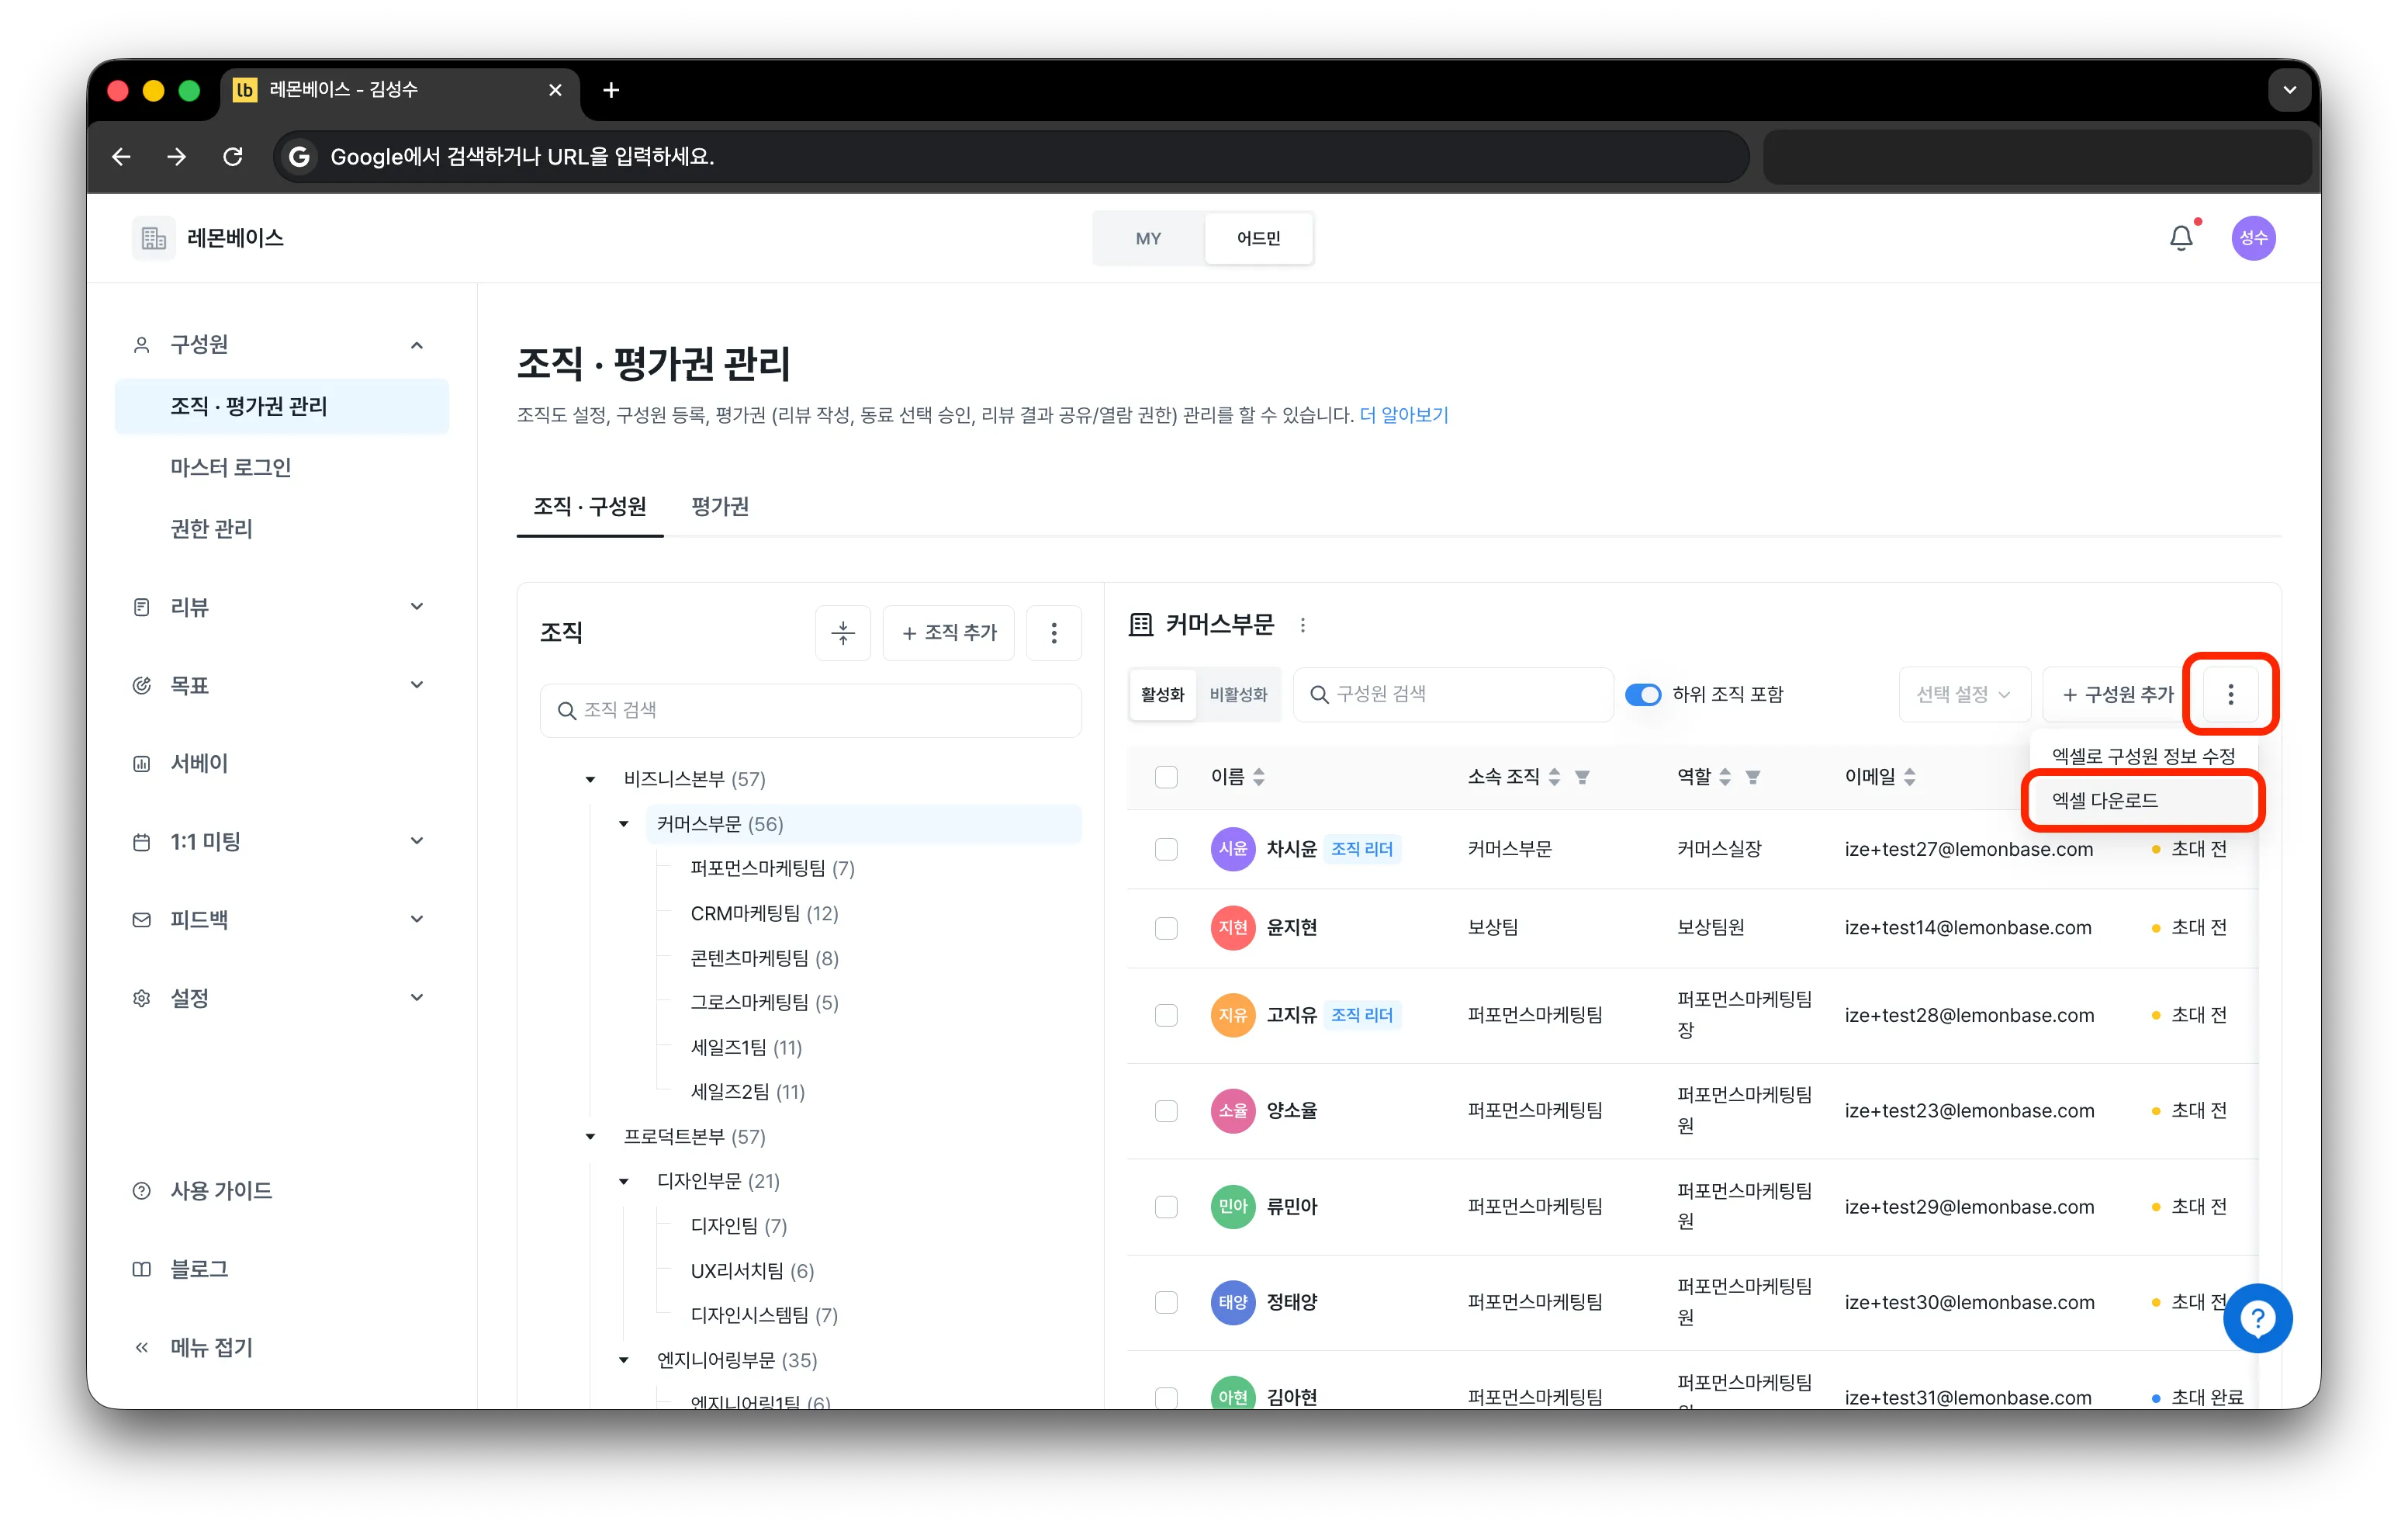This screenshot has height=1524, width=2408.
Task: Expand the 리뷰 sidebar section
Action: click(x=417, y=607)
